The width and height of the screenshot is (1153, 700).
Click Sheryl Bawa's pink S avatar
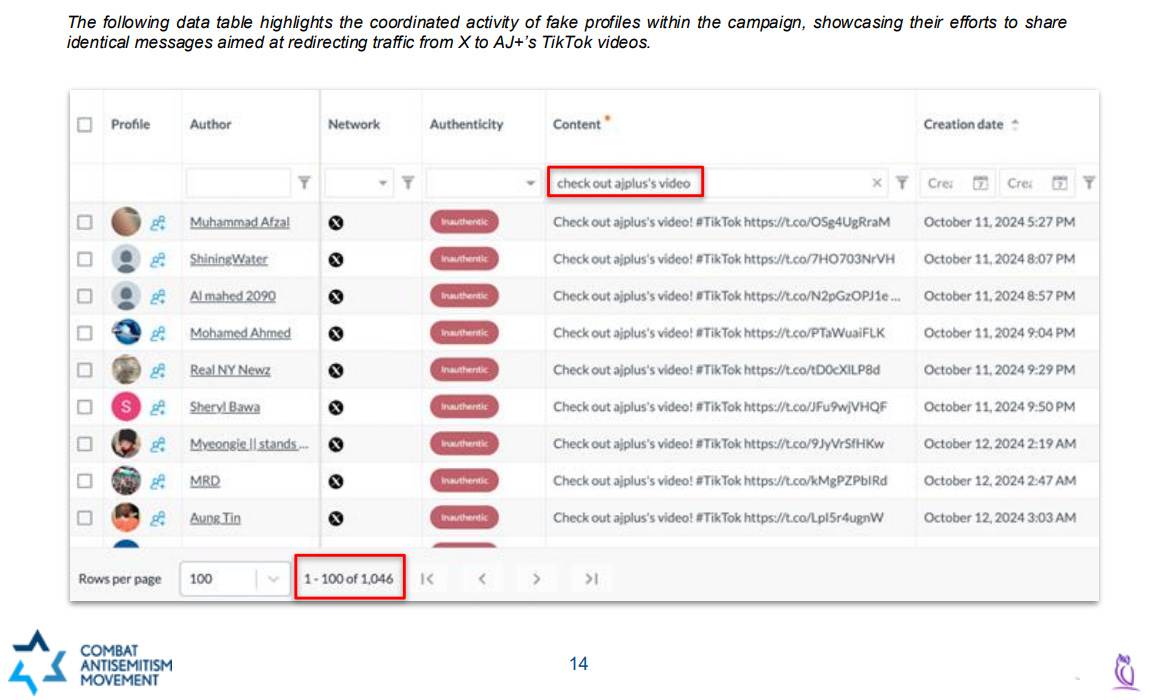[x=126, y=406]
